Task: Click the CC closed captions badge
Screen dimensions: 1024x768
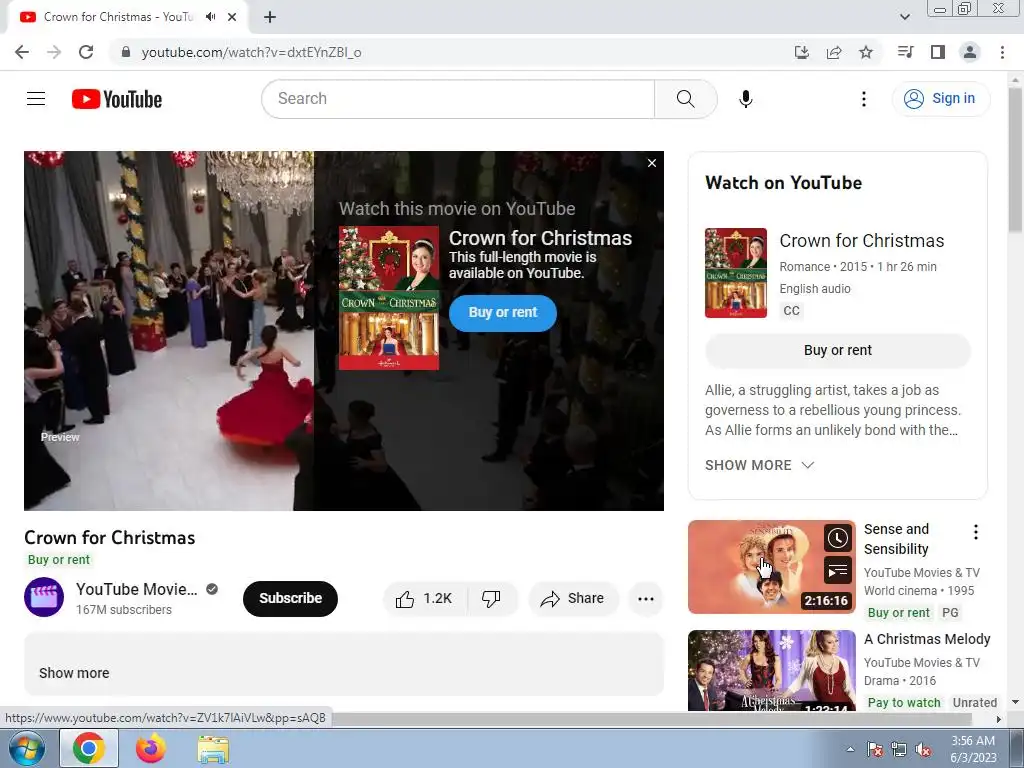Action: [791, 311]
